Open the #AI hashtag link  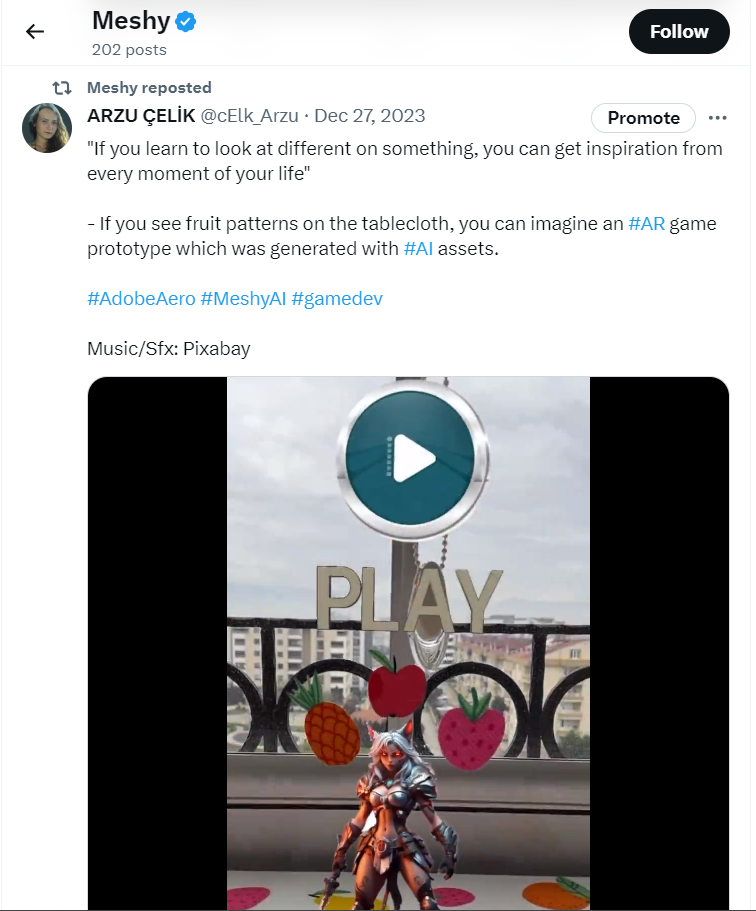[x=418, y=249]
